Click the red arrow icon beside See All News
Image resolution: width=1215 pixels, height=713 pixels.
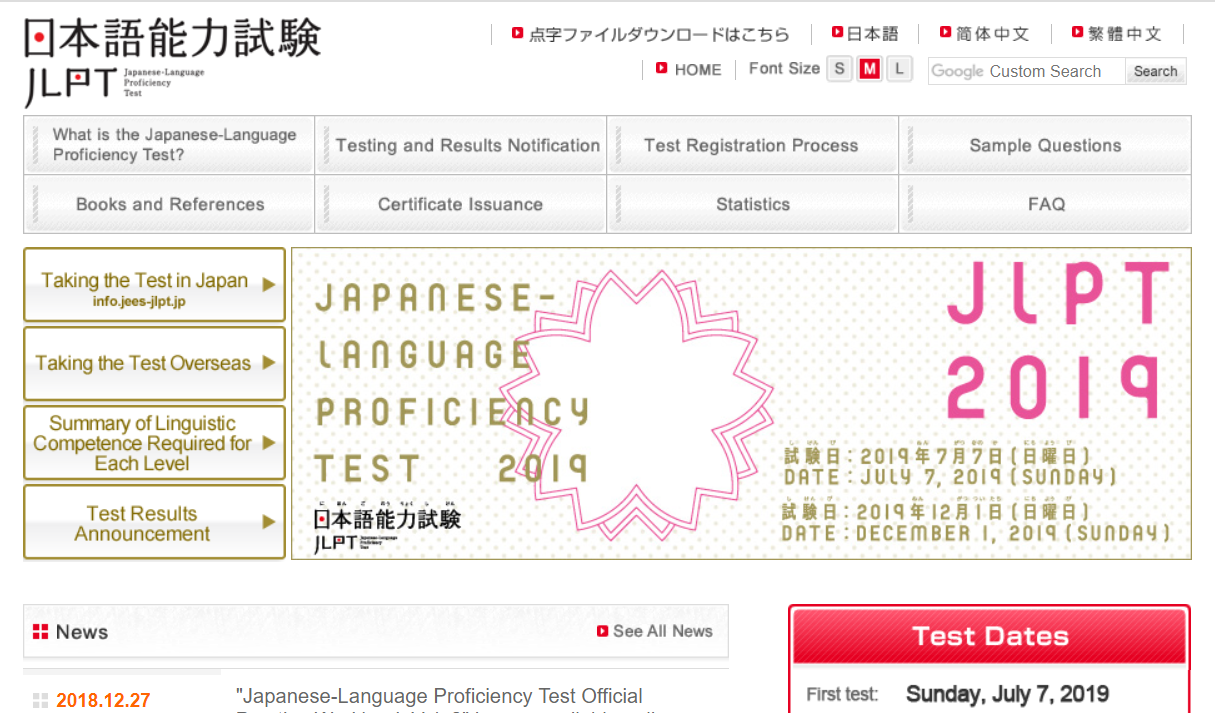603,631
